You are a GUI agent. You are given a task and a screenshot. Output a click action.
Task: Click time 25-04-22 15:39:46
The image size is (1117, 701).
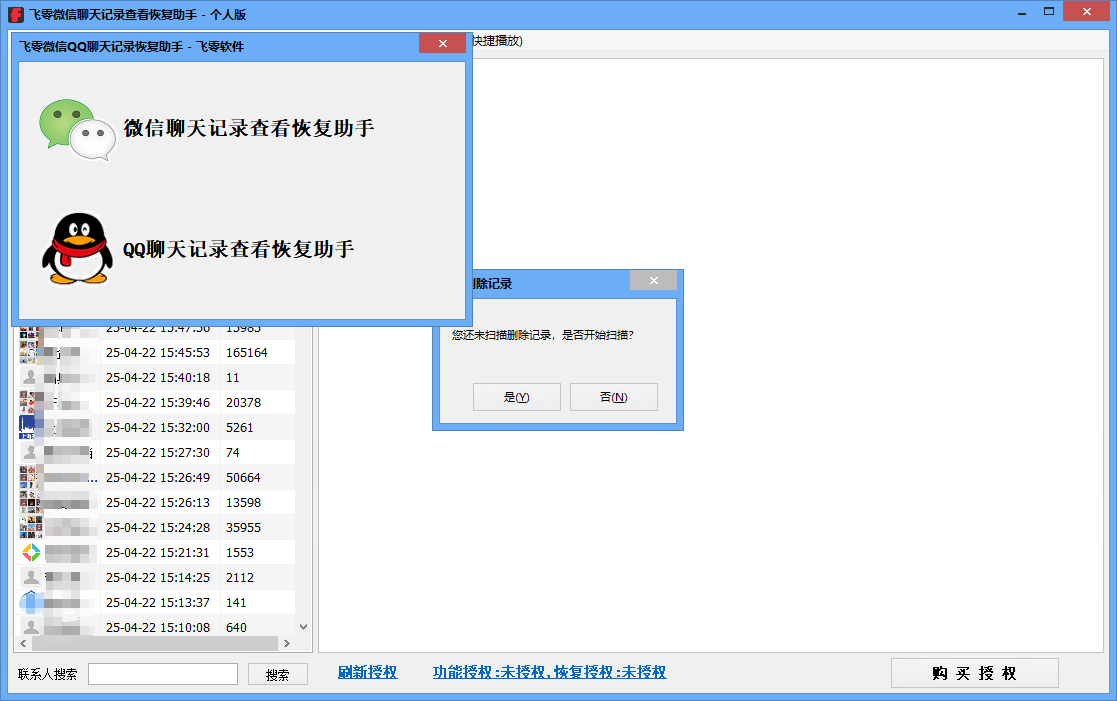coord(158,403)
